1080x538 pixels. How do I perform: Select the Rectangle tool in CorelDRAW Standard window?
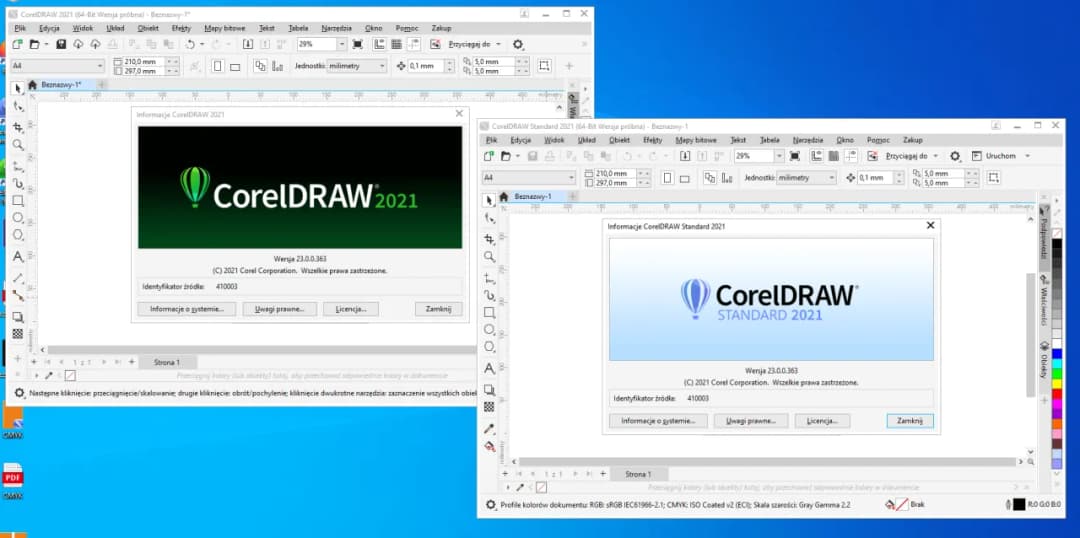point(489,312)
